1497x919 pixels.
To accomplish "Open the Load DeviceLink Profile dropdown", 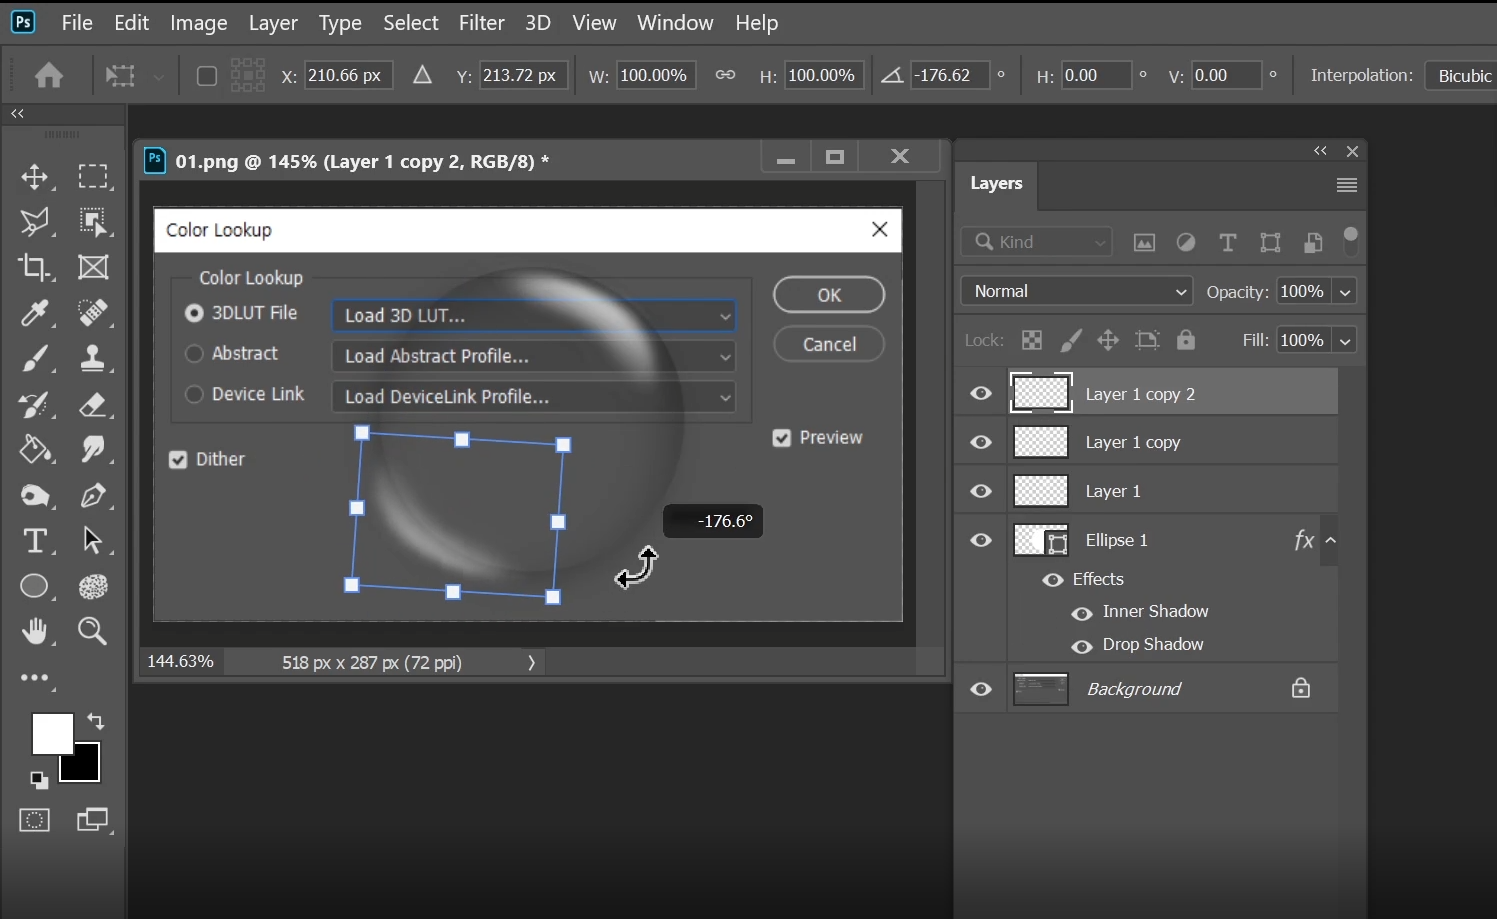I will [534, 397].
